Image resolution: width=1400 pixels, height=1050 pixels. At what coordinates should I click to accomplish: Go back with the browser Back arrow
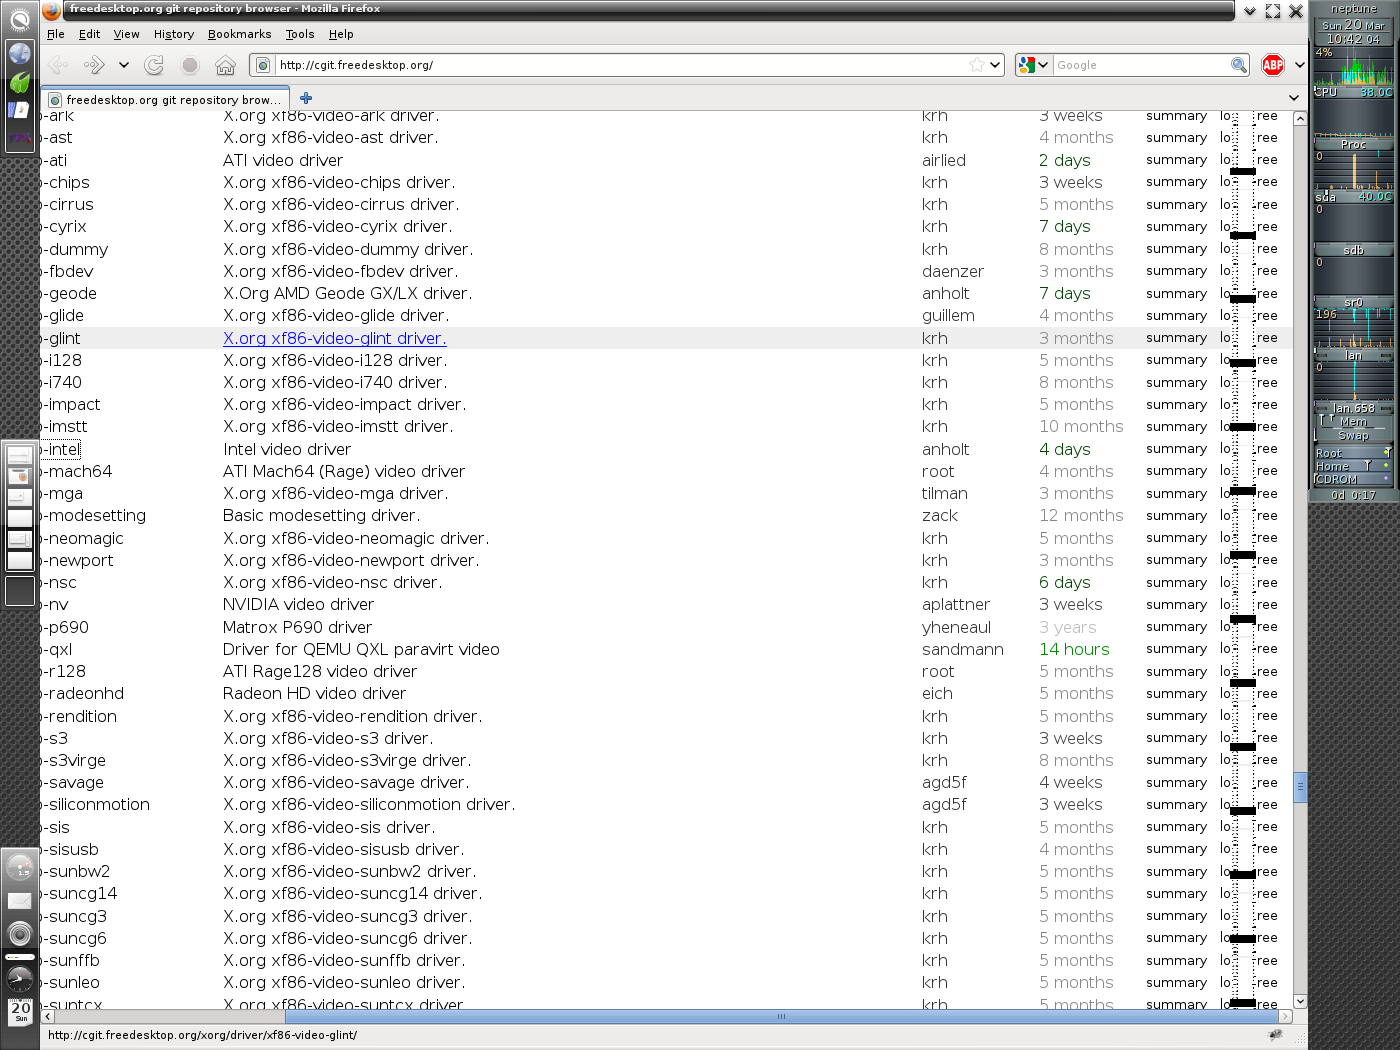point(58,65)
